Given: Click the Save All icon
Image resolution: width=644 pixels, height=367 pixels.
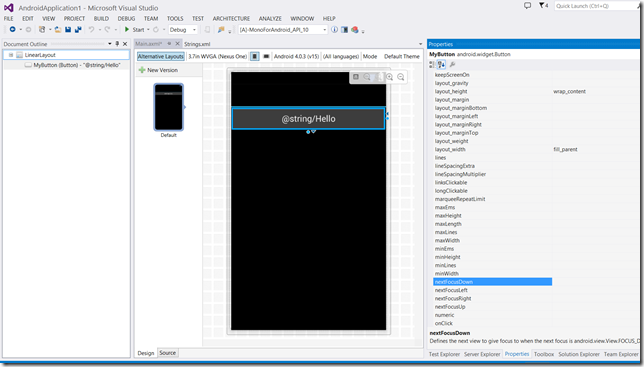Looking at the screenshot, I should (78, 30).
